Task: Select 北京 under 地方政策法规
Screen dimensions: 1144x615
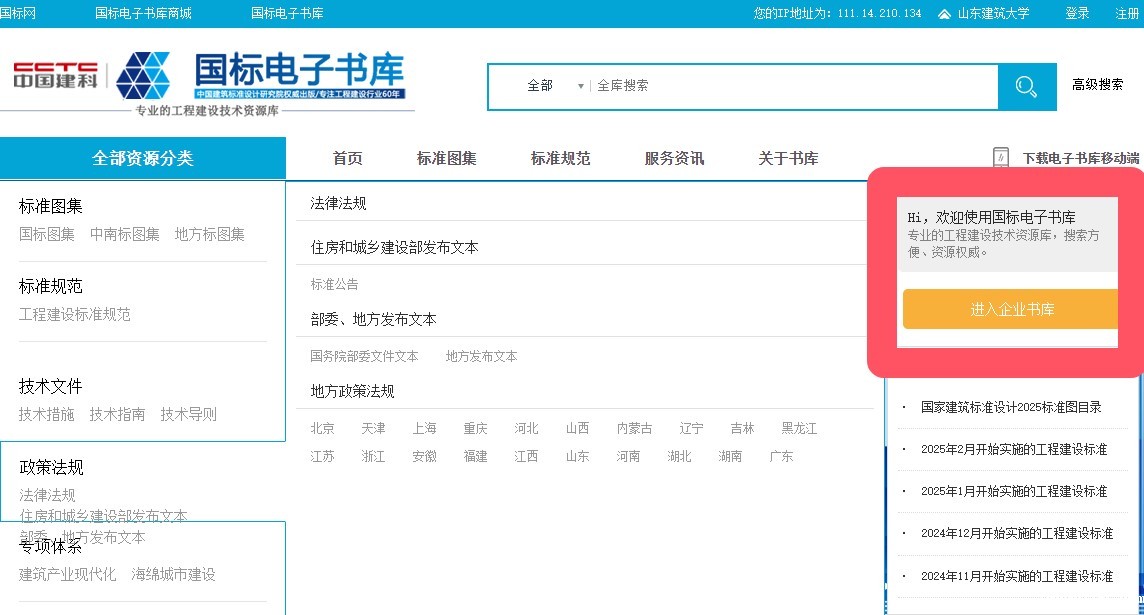Action: [x=322, y=428]
